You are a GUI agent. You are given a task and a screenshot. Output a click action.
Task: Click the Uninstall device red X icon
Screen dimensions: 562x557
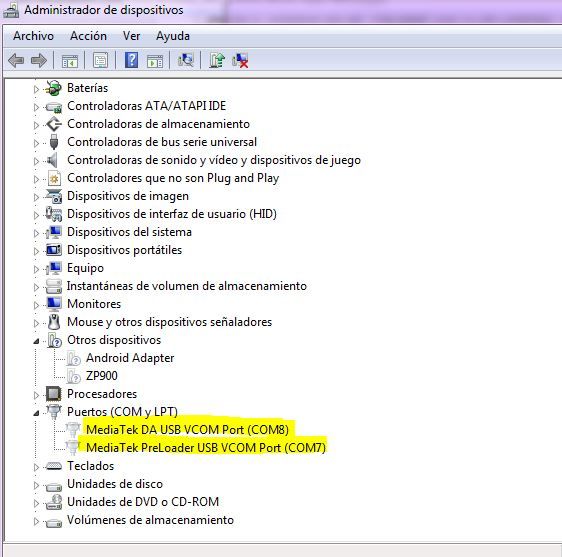pos(240,60)
